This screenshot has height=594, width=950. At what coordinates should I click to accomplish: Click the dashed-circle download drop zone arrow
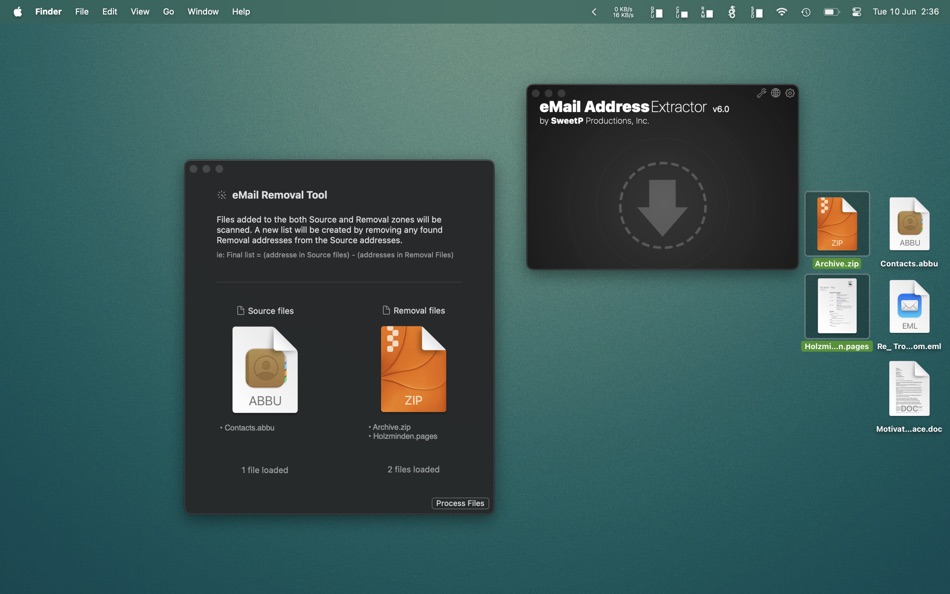pos(663,206)
